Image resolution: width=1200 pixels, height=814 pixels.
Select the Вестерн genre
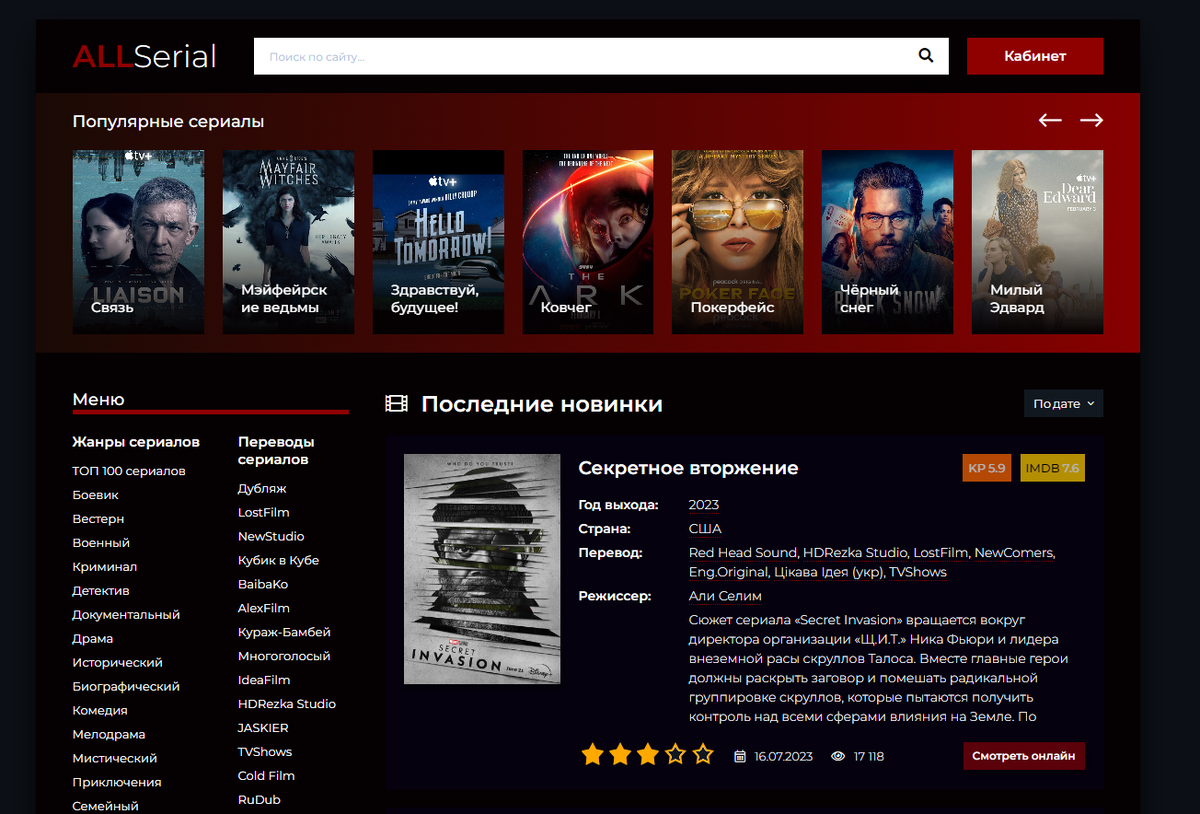pos(98,519)
